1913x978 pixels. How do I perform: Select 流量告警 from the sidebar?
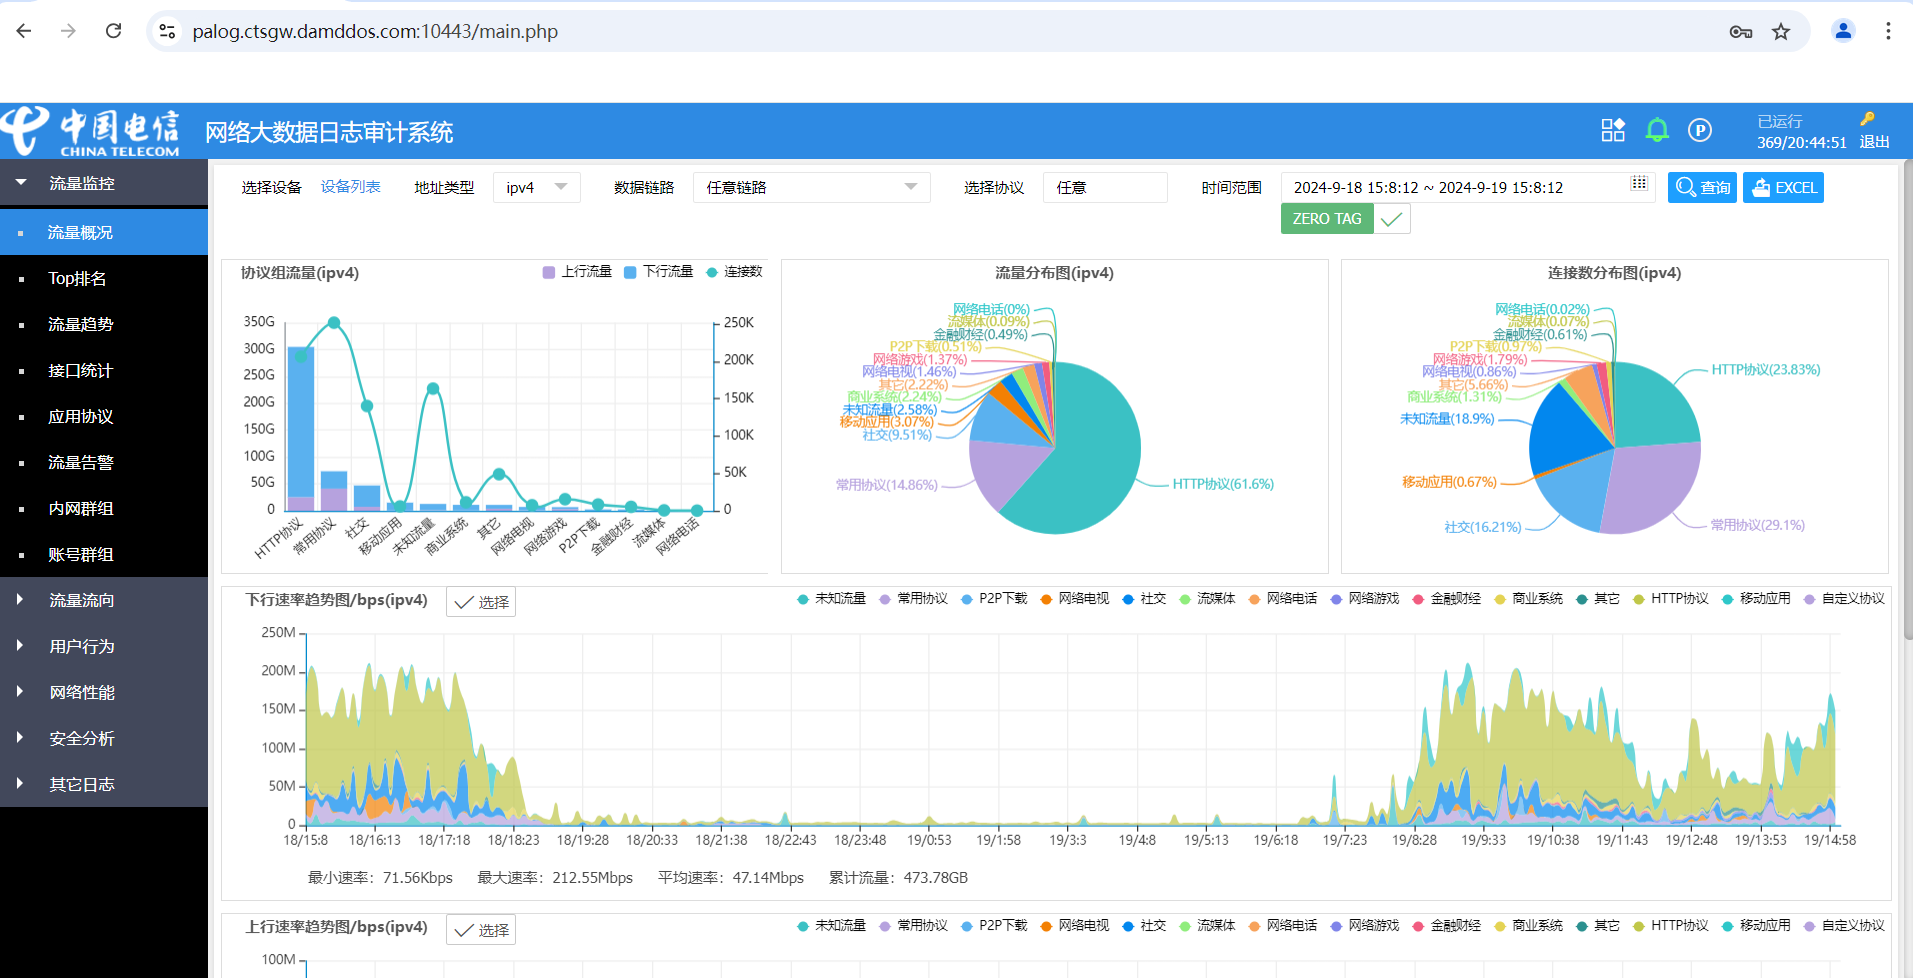tap(80, 463)
